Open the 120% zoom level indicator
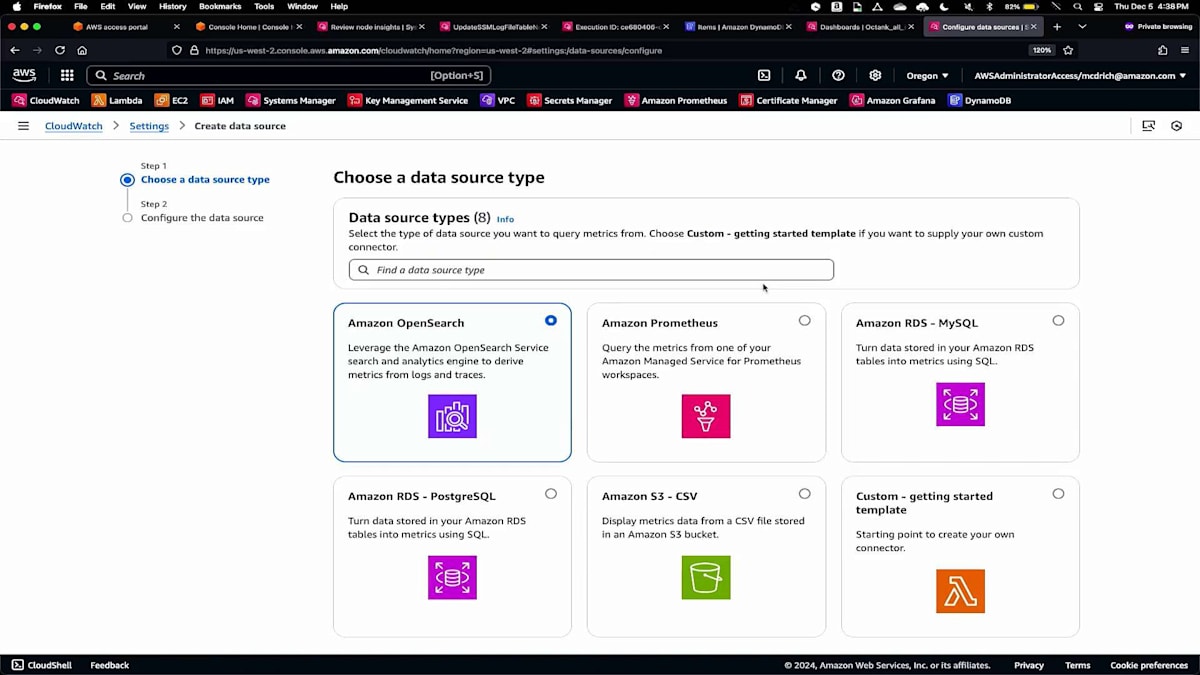 [1041, 50]
